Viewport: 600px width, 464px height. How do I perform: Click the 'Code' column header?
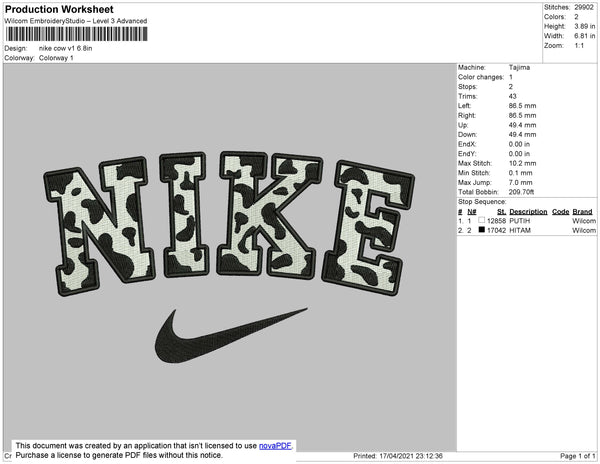point(561,212)
